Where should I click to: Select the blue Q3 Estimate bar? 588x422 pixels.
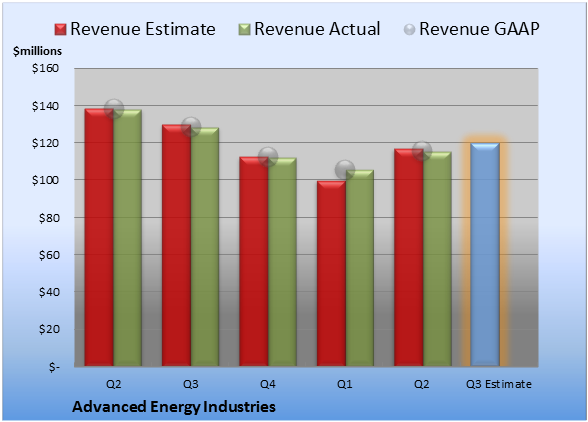pos(485,254)
